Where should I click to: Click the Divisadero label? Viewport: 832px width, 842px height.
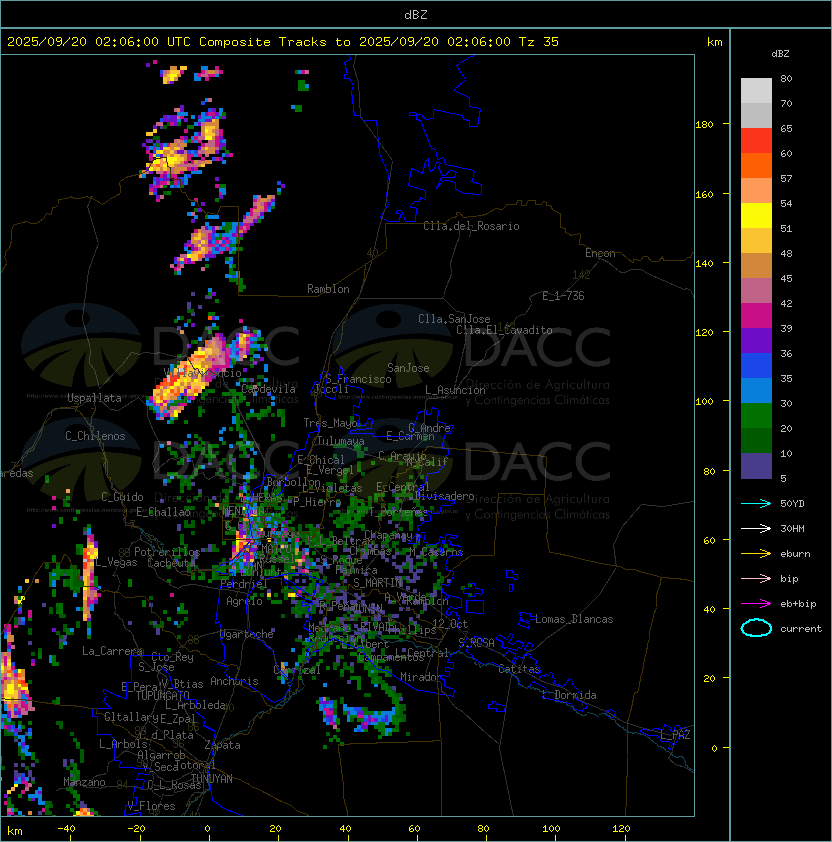[444, 496]
